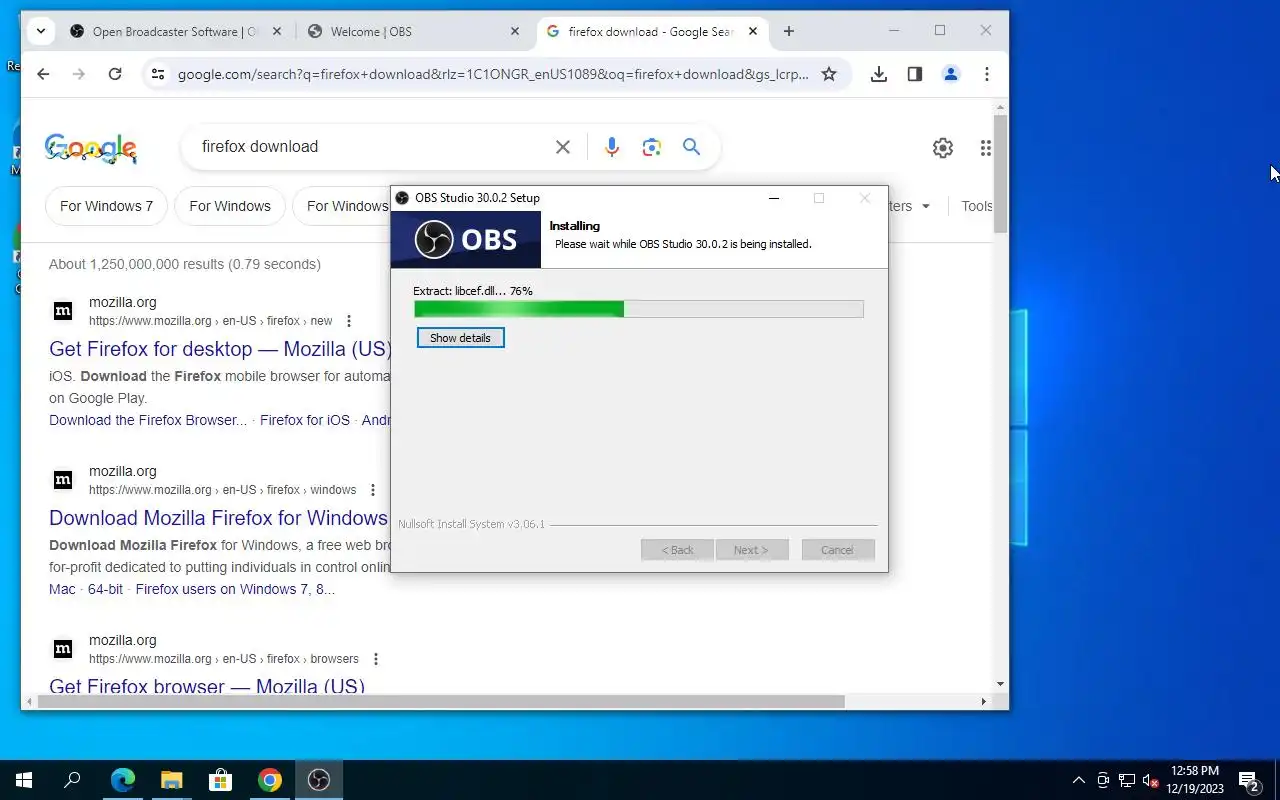The image size is (1280, 800).
Task: Search by image with Google Lens icon
Action: pos(652,147)
